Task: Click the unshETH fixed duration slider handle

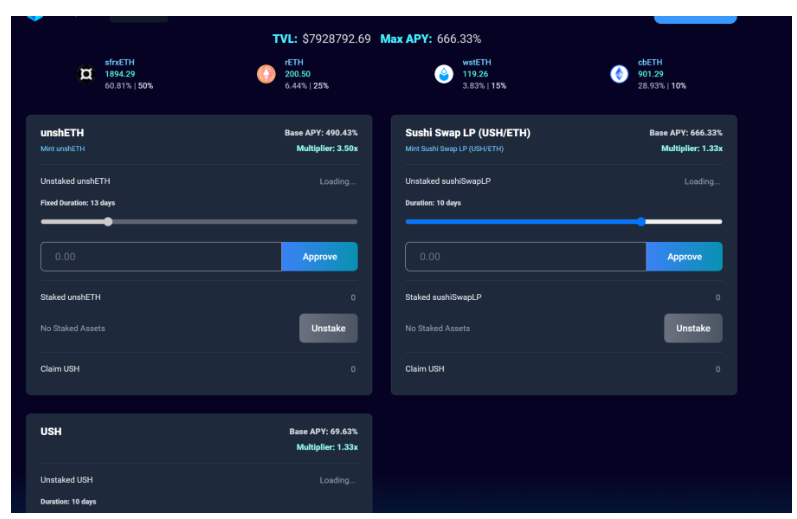Action: pos(108,222)
